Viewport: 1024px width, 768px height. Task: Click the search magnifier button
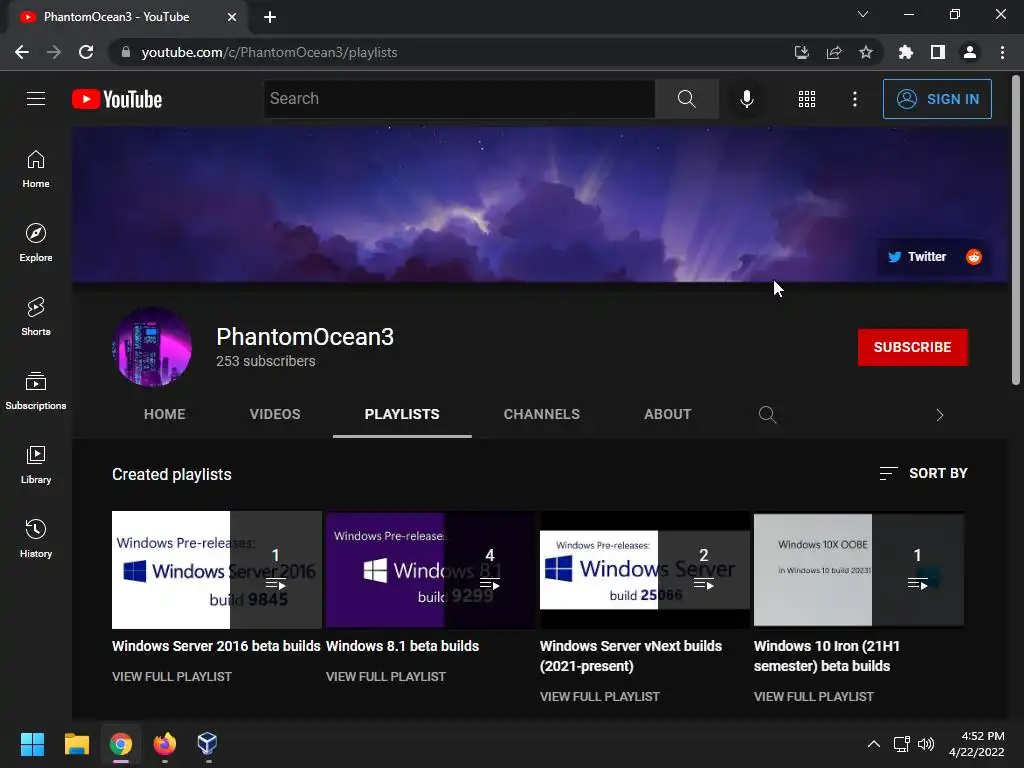(686, 99)
